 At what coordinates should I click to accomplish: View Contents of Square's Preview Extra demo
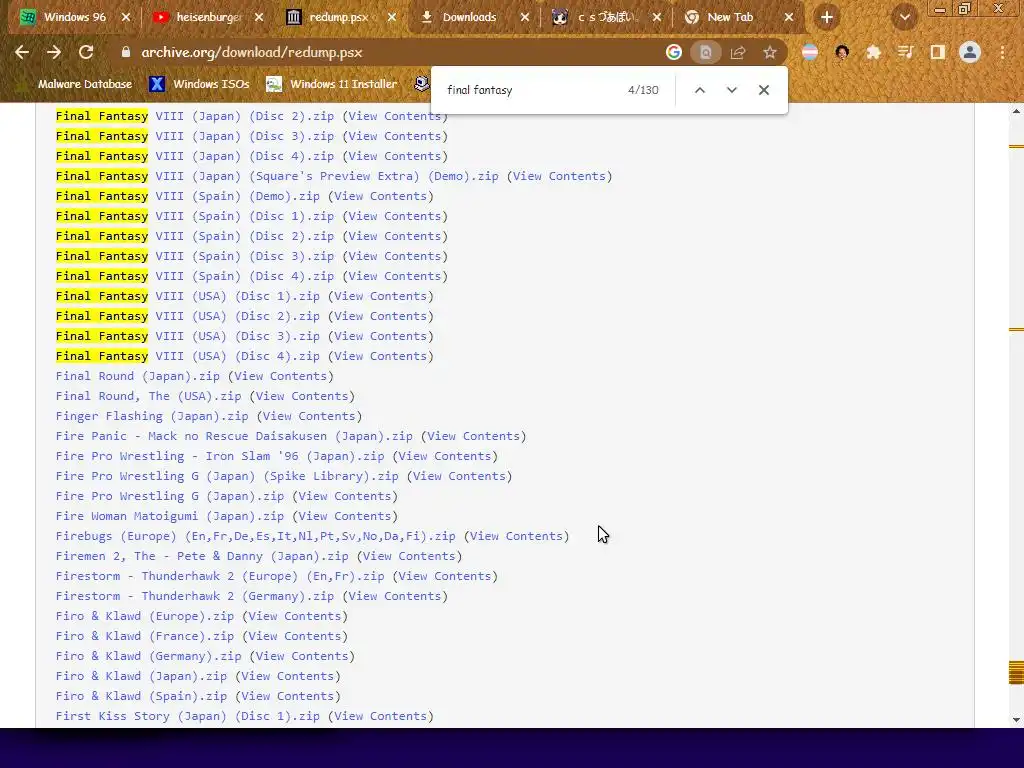pos(560,176)
